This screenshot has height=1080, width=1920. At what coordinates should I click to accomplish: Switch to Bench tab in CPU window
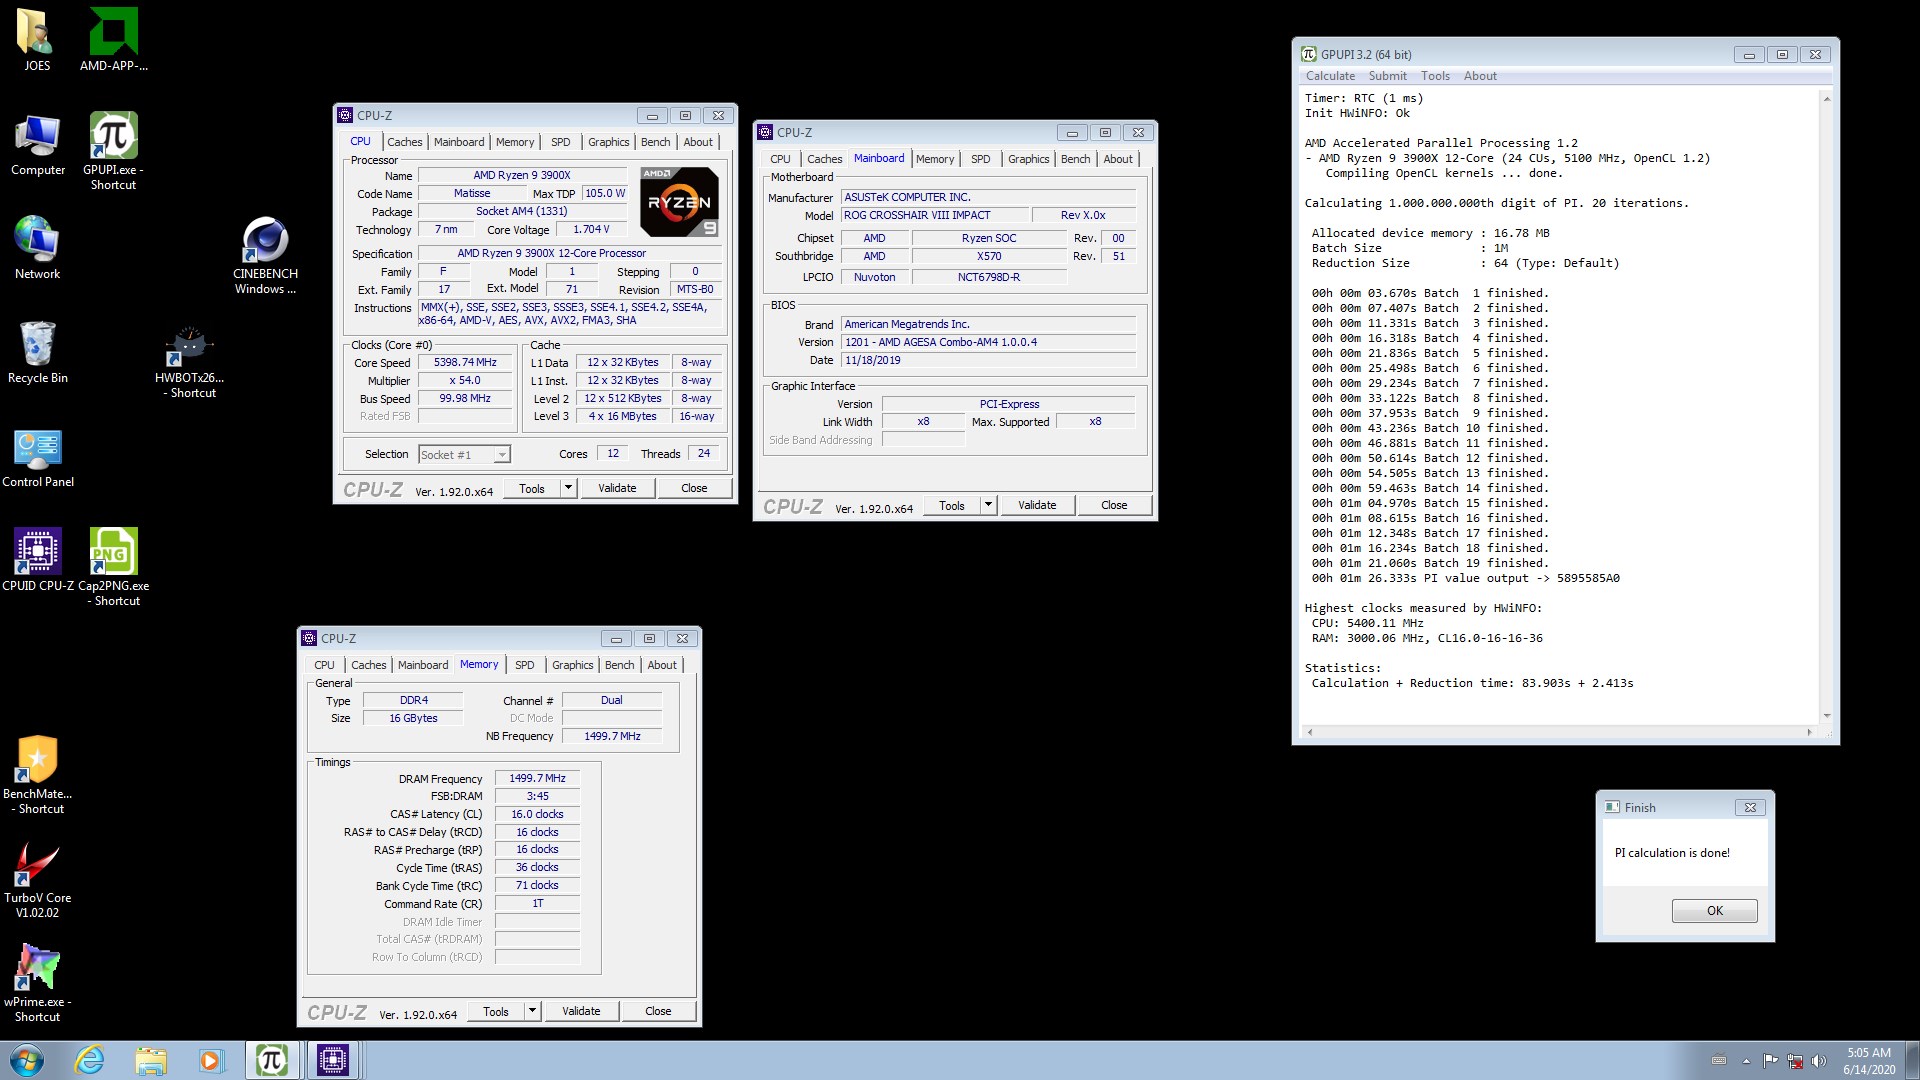(x=655, y=142)
